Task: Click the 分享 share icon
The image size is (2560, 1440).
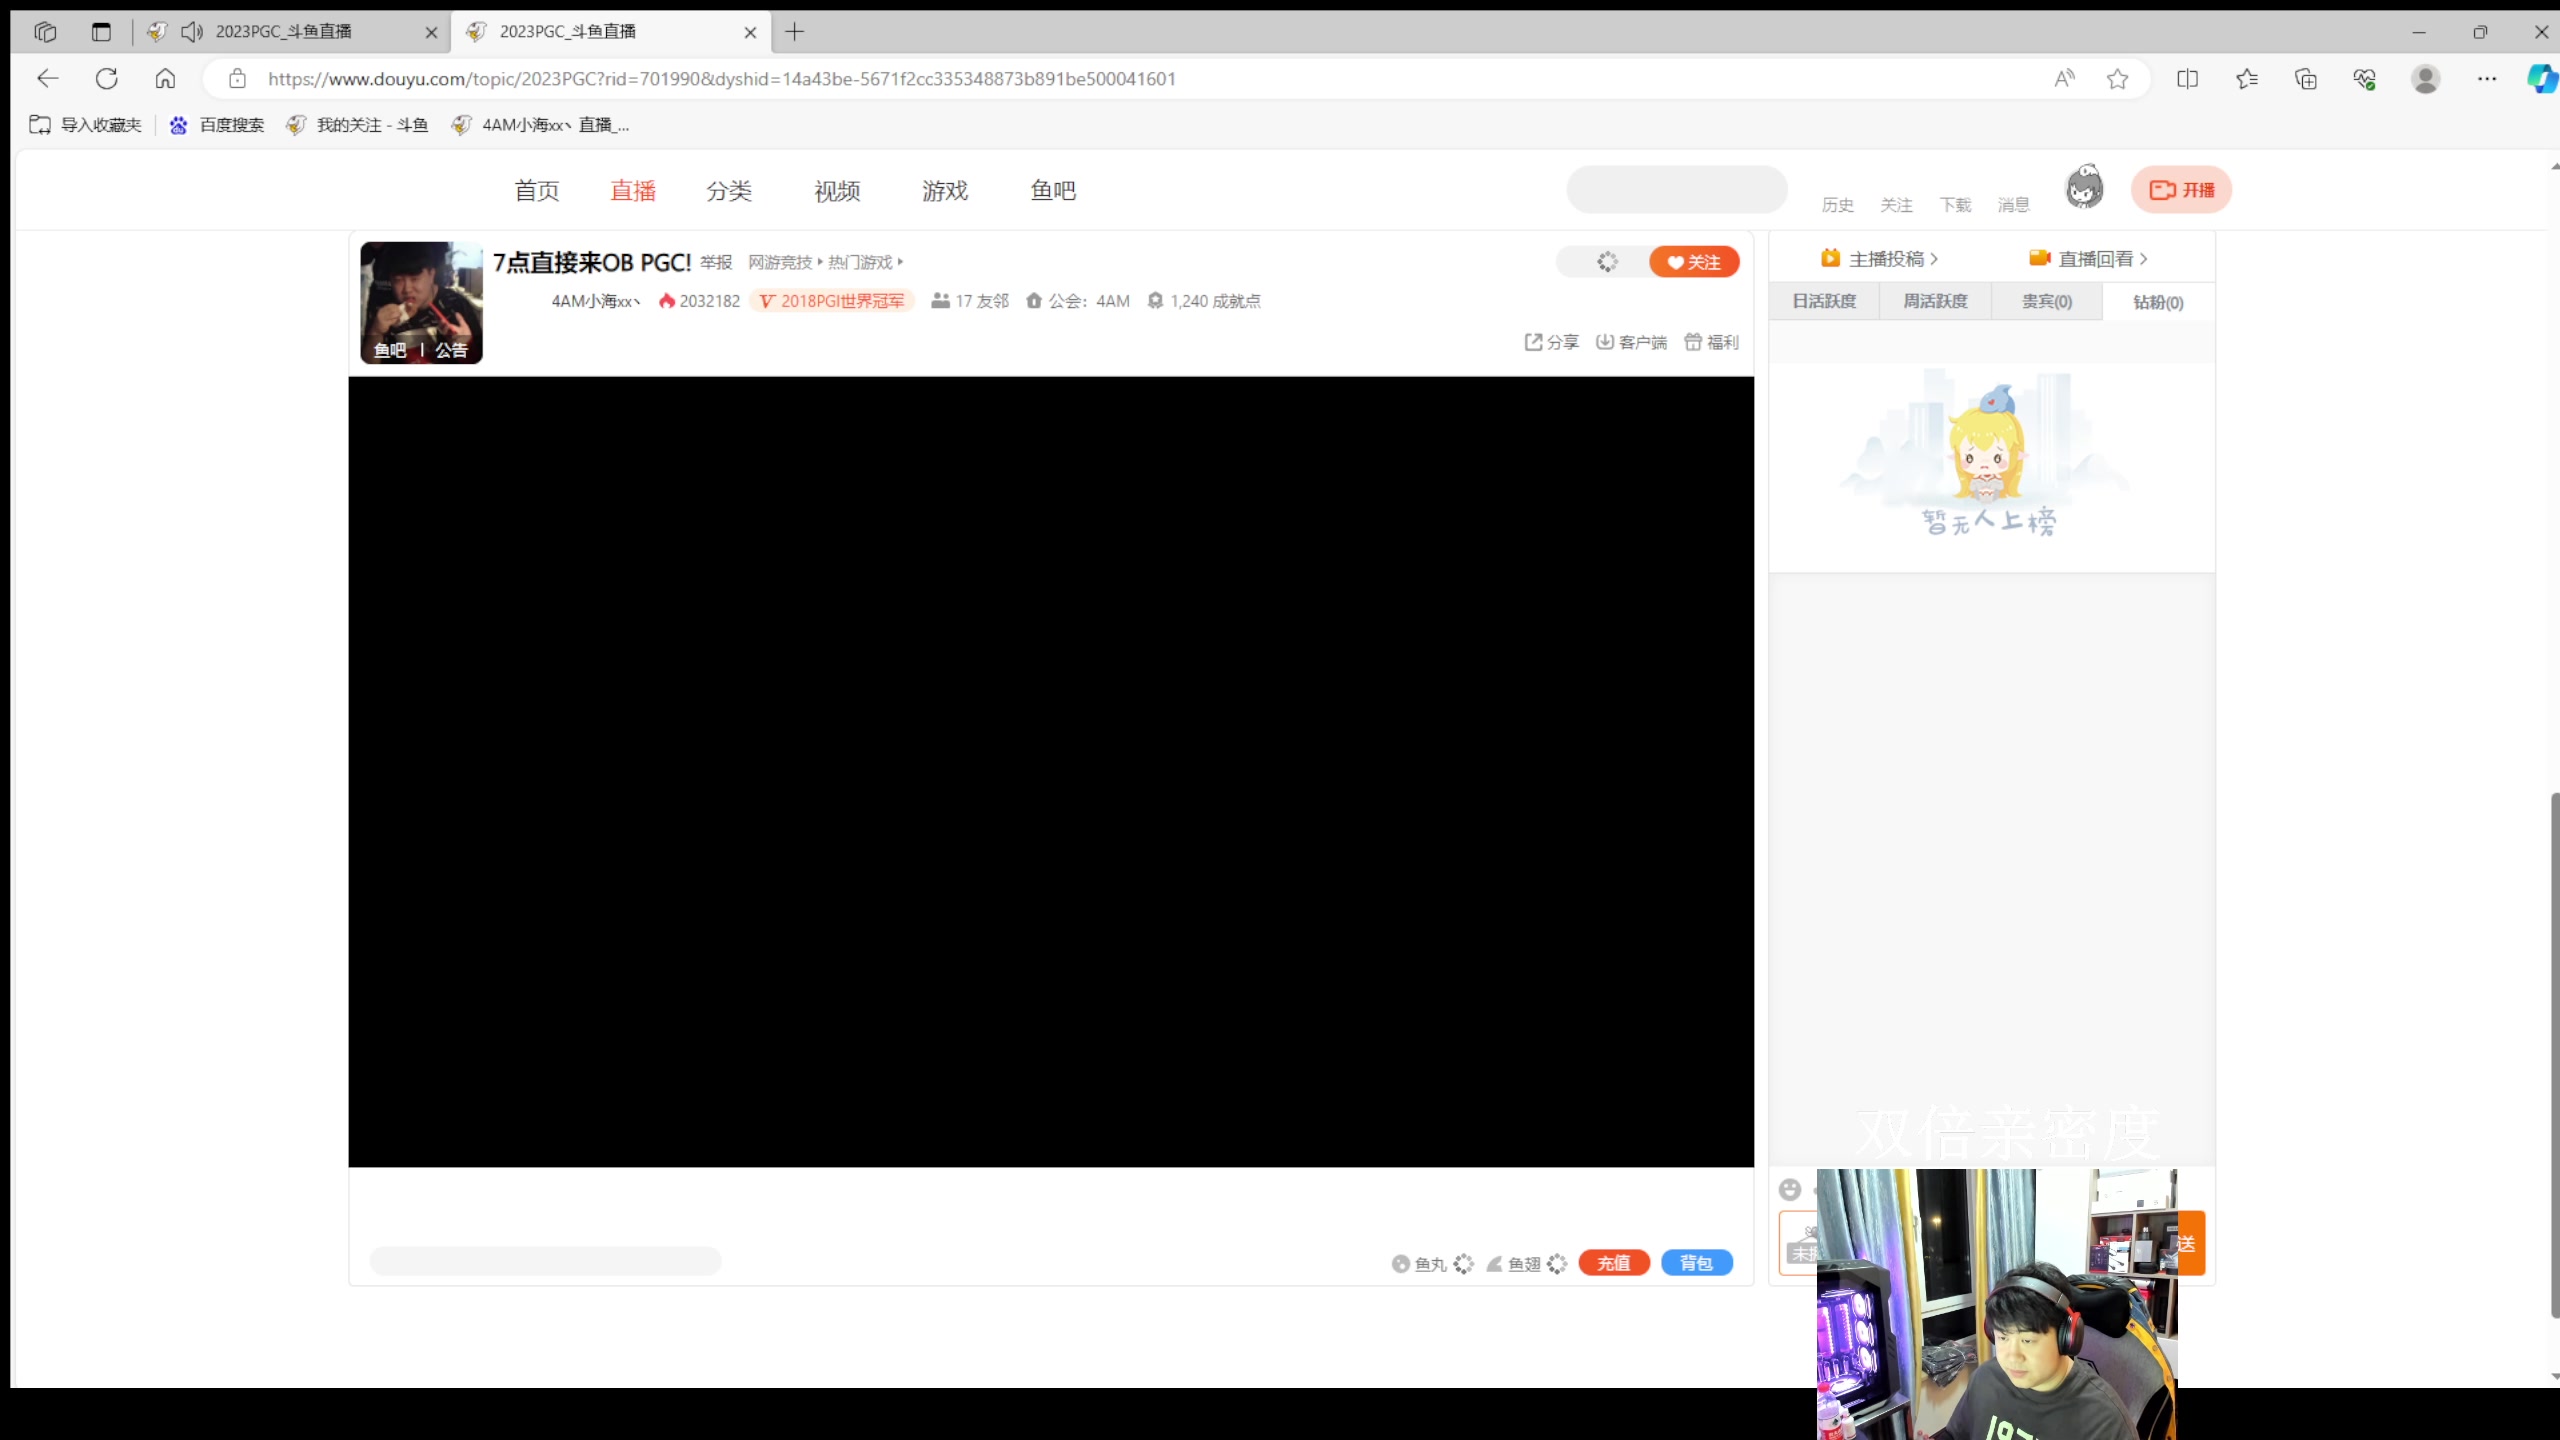Action: 1551,341
